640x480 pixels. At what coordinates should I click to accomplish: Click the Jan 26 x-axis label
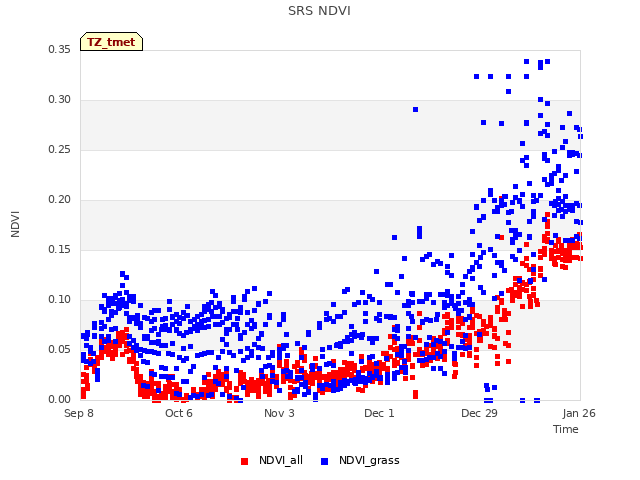click(579, 413)
